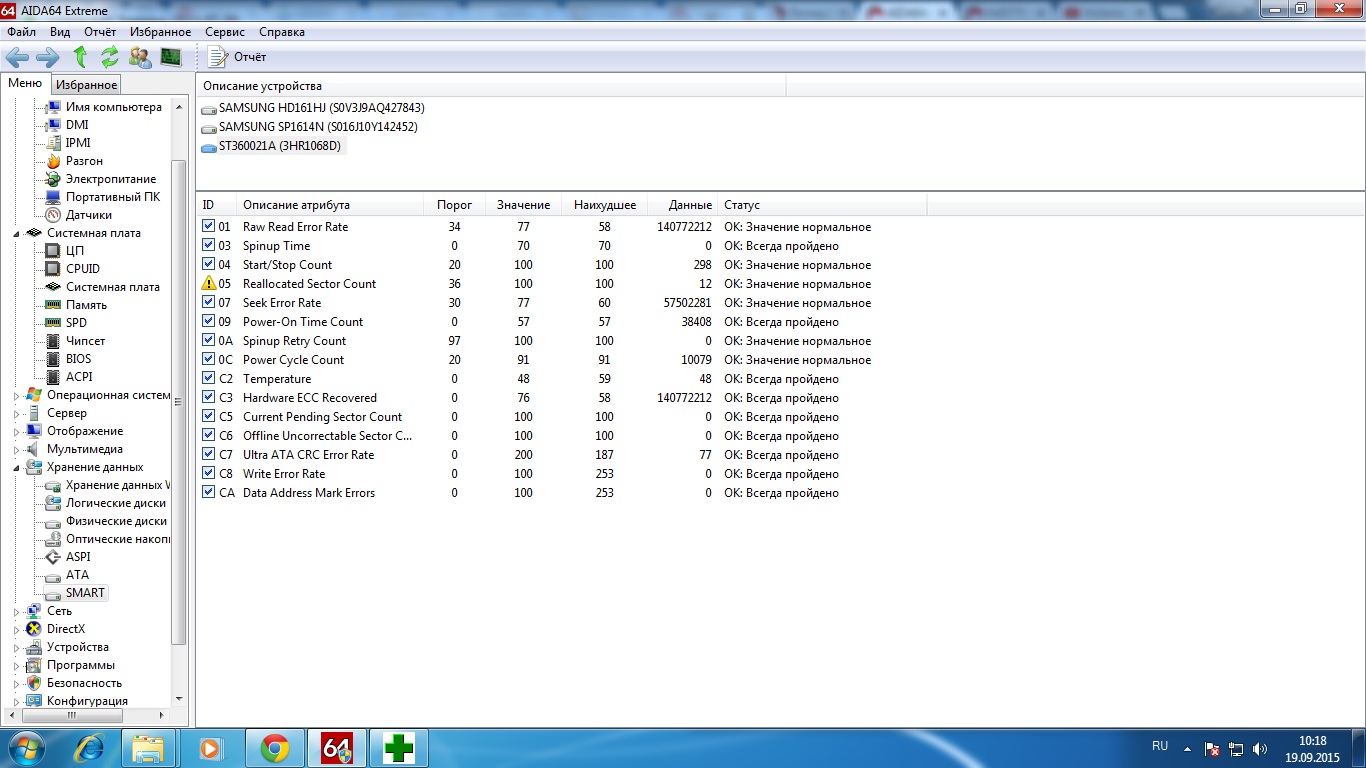Expand the Отображение tree node
Screen dimensions: 1366x768
pyautogui.click(x=16, y=432)
